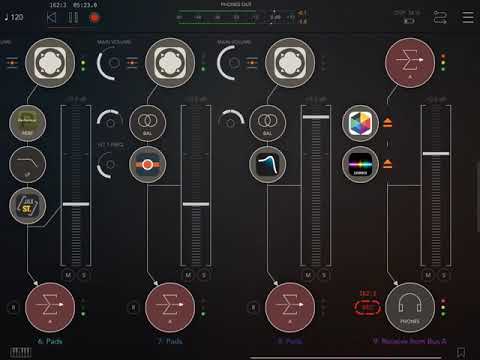Open the rainbow spectrum plugin on channel 9
This screenshot has width=480, height=360.
pos(360,164)
